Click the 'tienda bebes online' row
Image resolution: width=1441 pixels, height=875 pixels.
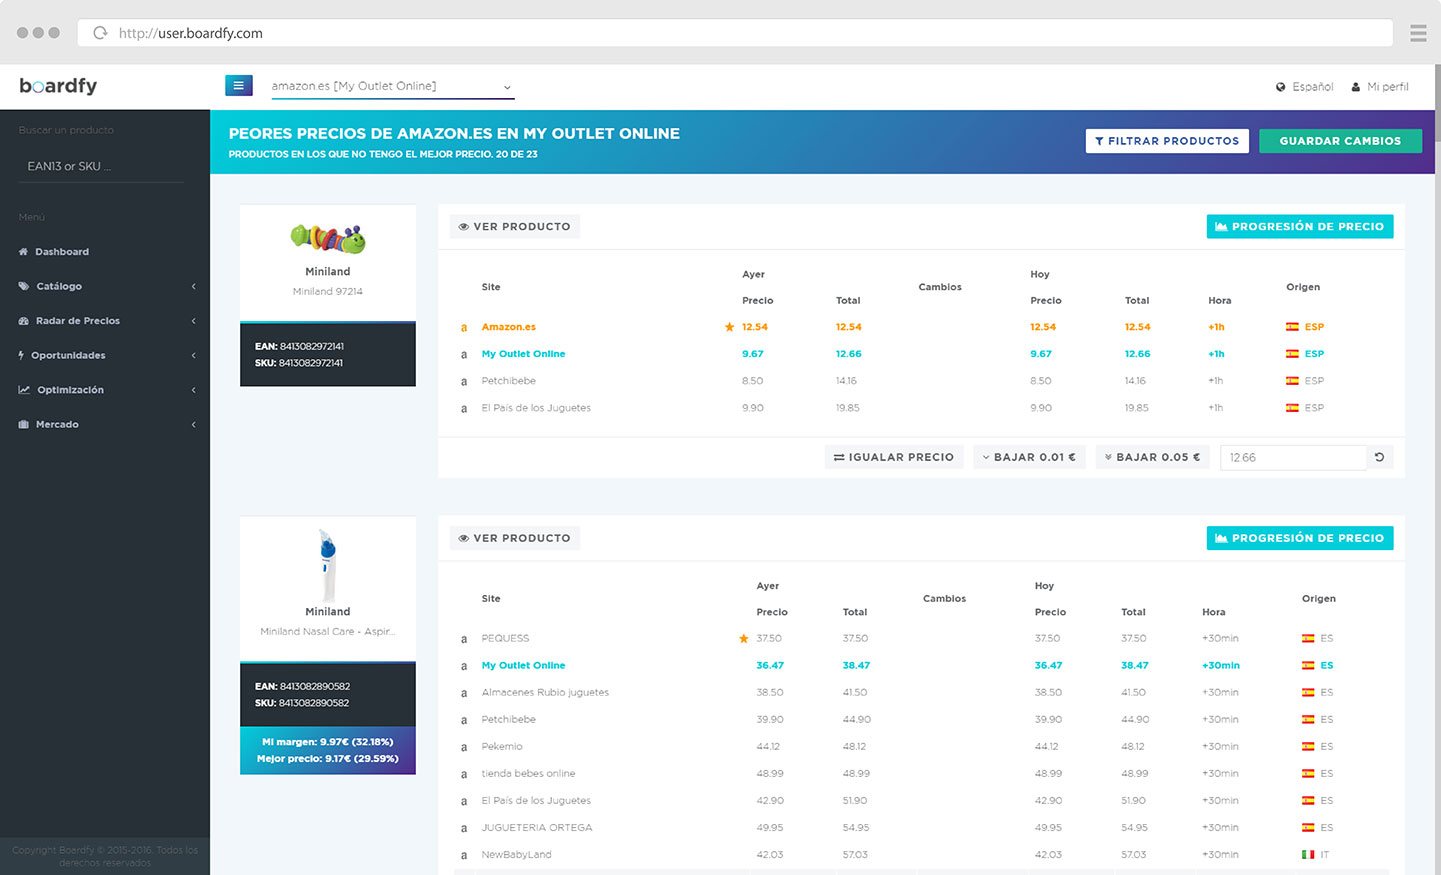pos(921,773)
